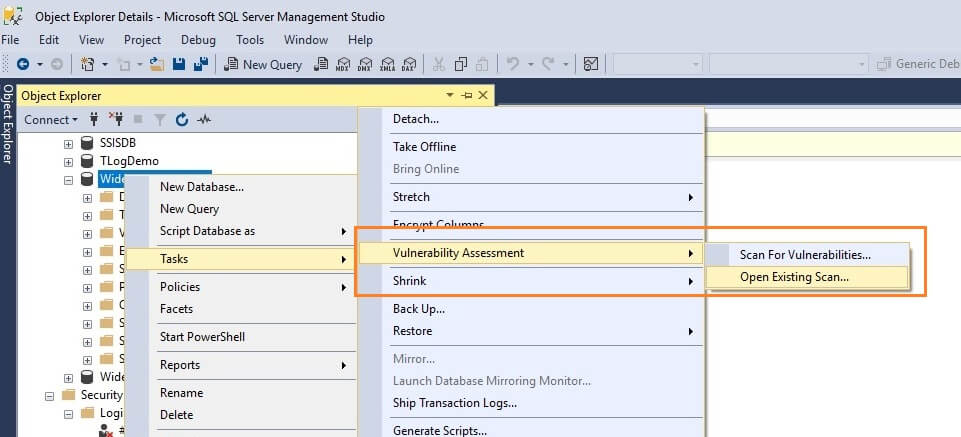Expand the TLogDemo database node
This screenshot has width=961, height=437.
(69, 161)
